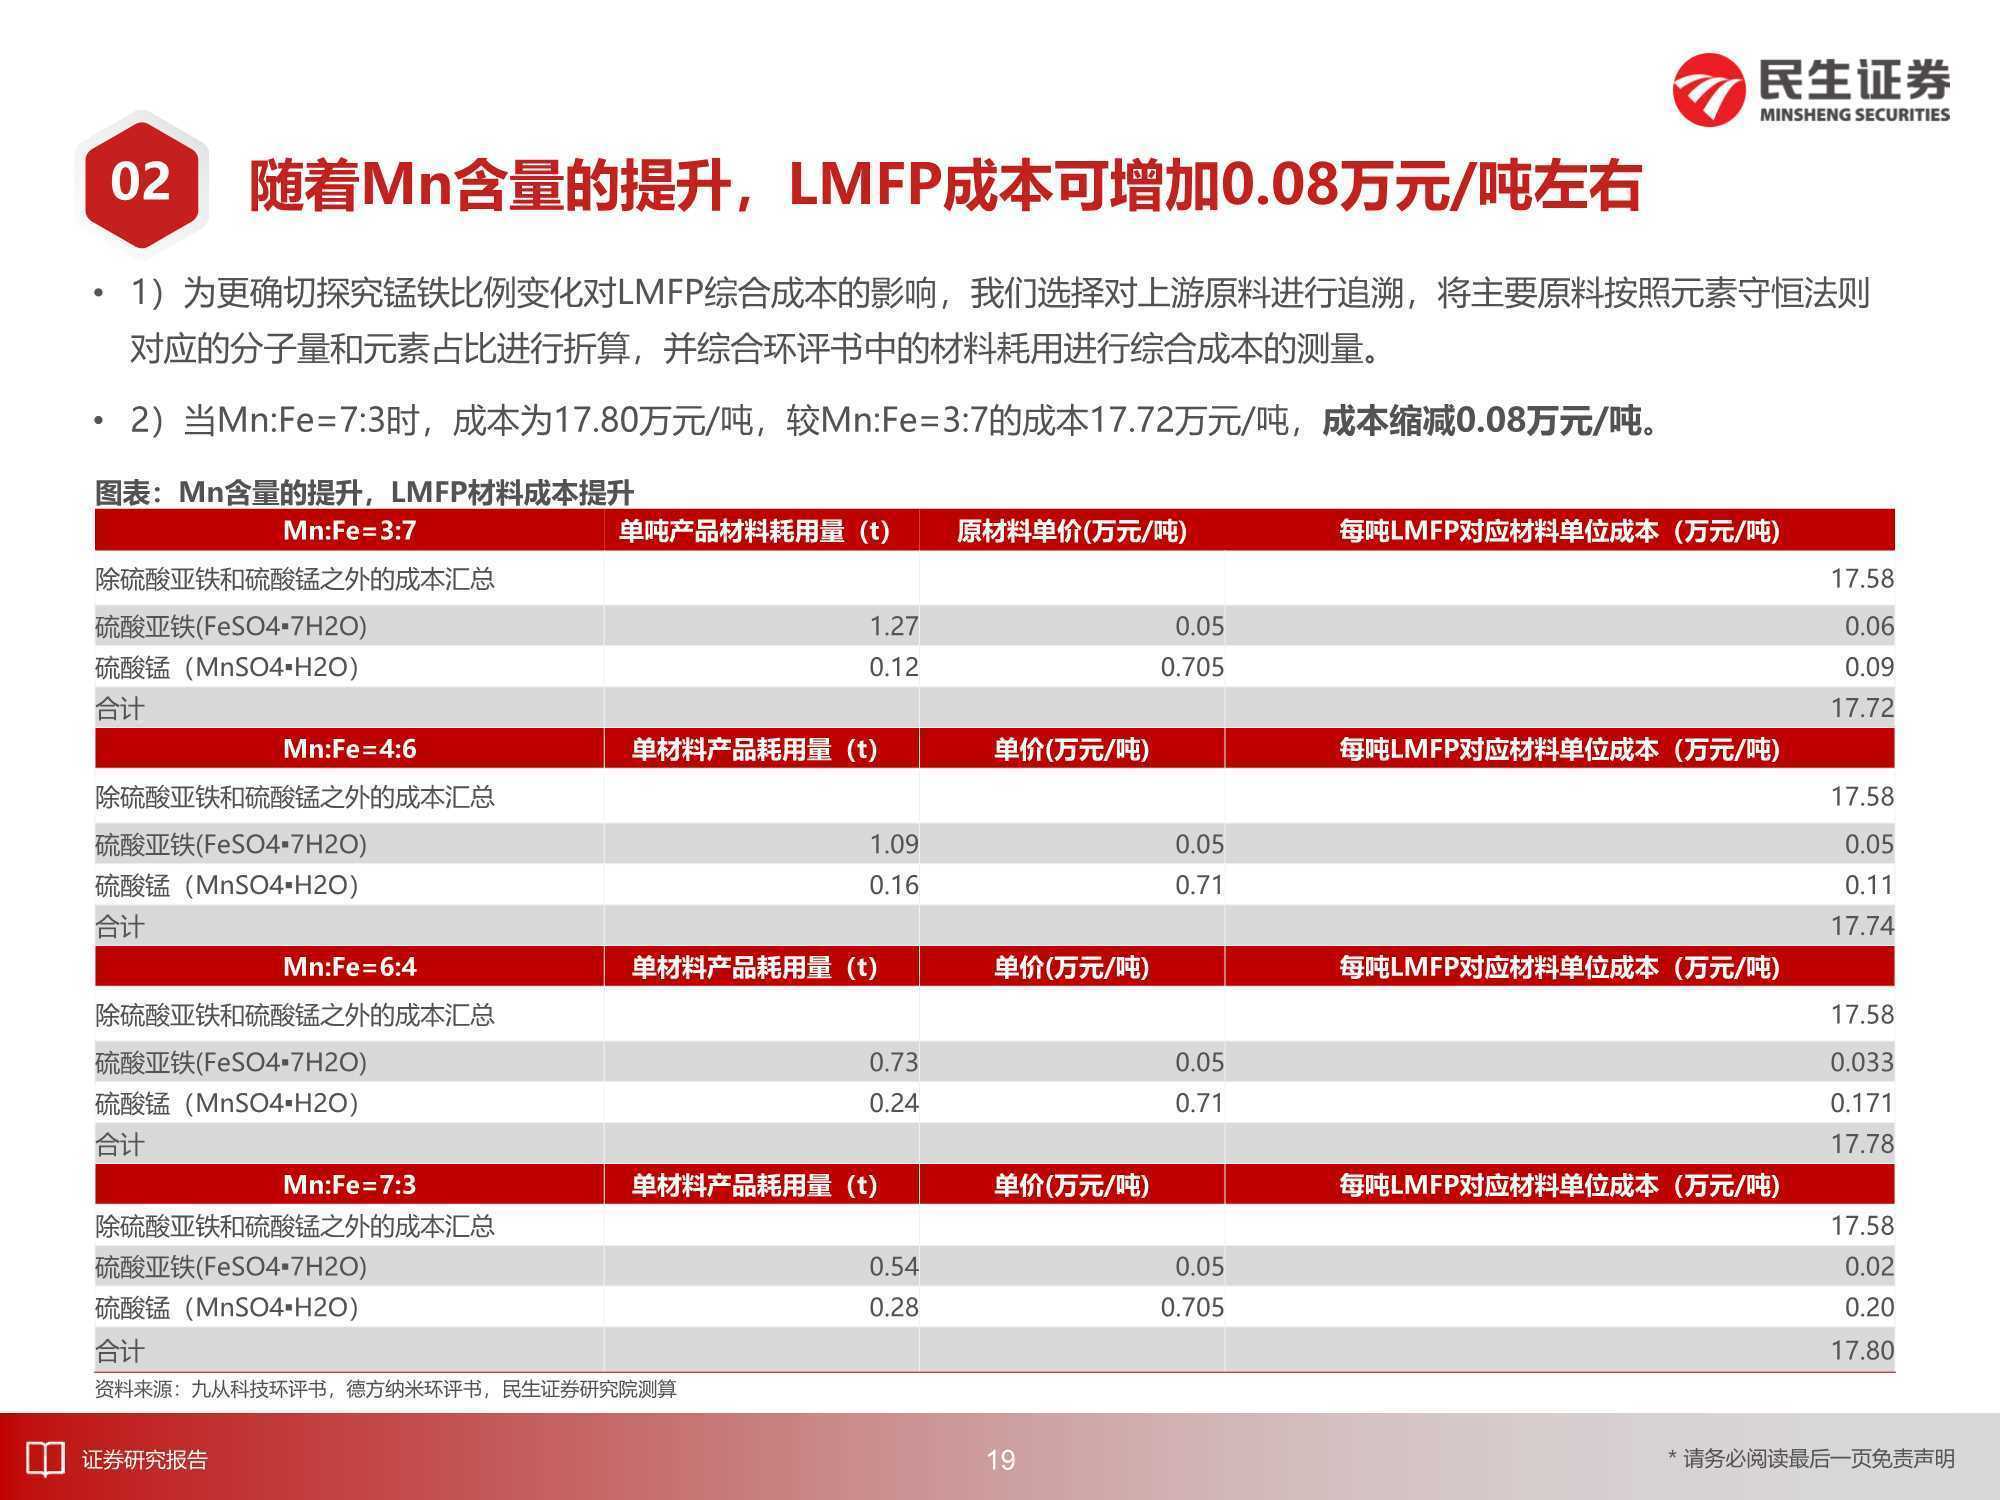Select the 0.28 usage cell
The image size is (2000, 1500).
pyautogui.click(x=761, y=1307)
